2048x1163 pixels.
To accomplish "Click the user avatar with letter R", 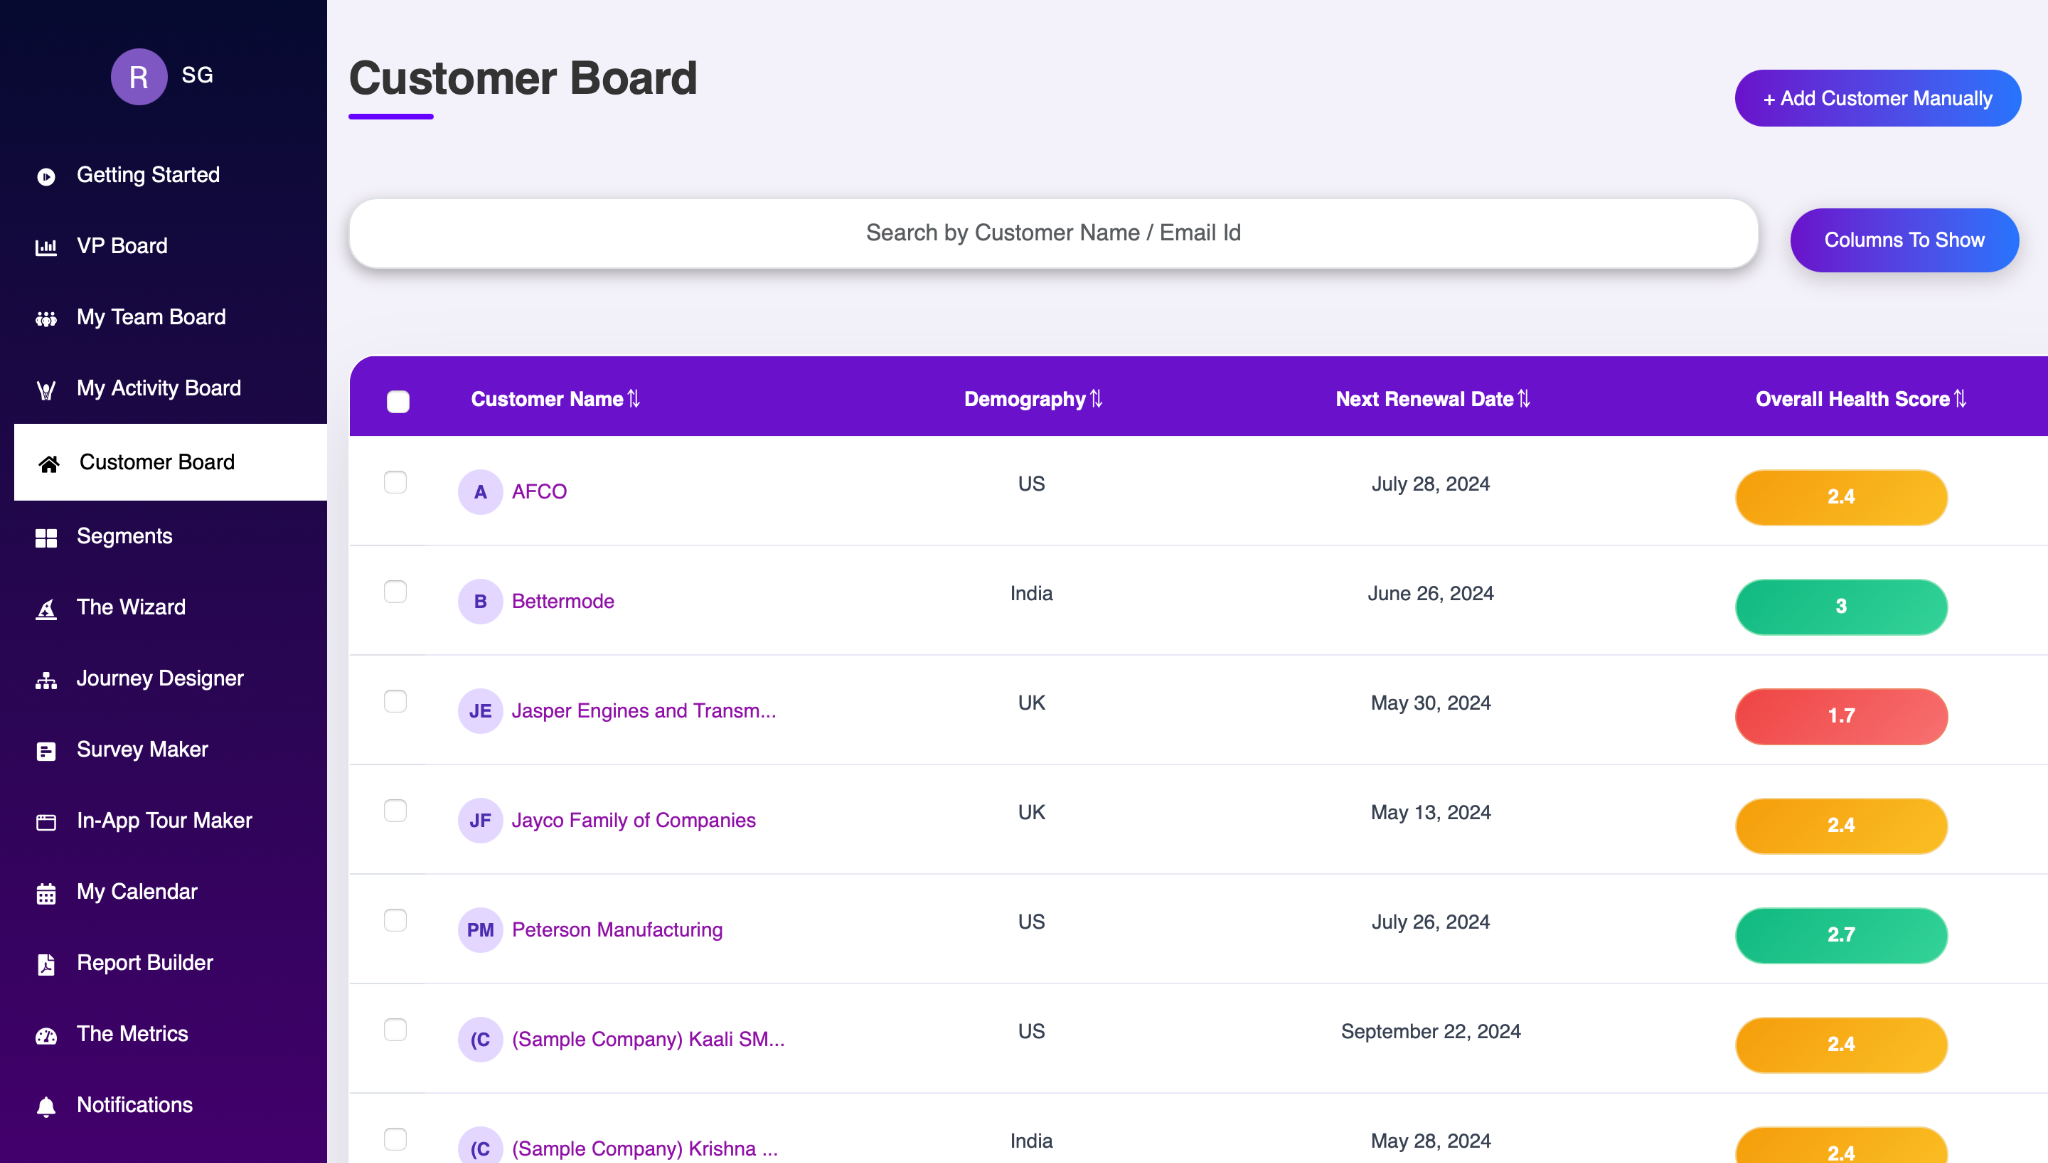I will click(x=139, y=77).
